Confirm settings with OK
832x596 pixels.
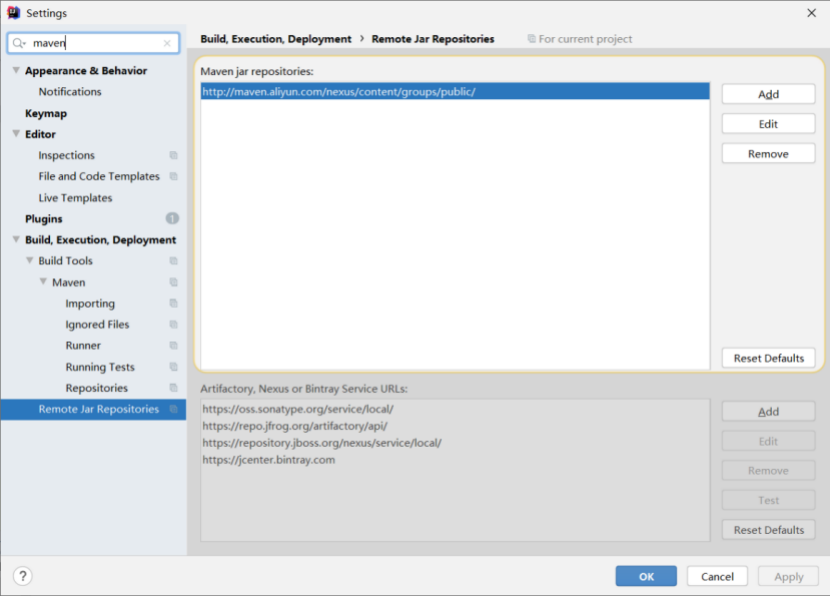(646, 576)
